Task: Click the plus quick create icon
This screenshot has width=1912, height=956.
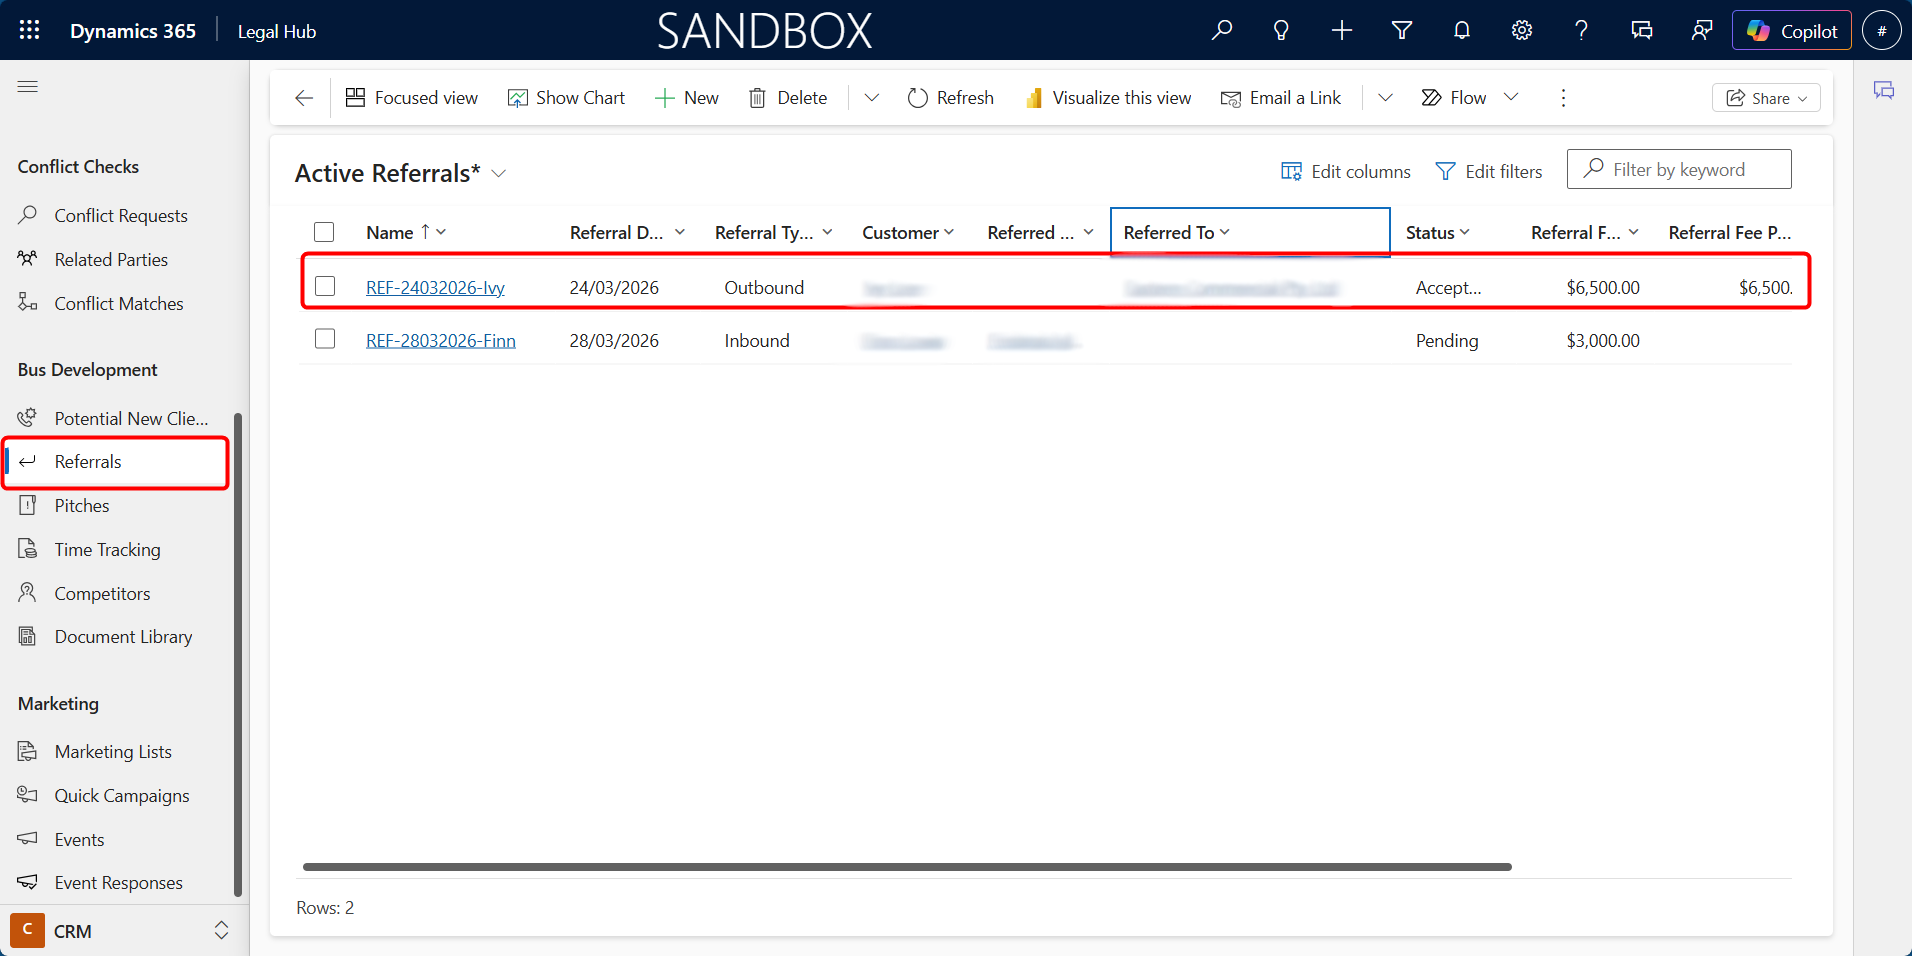Action: (1342, 30)
